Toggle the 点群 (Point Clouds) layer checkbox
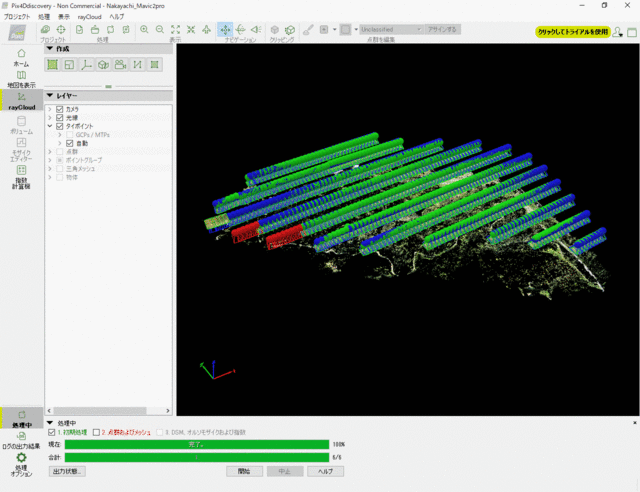 60,152
